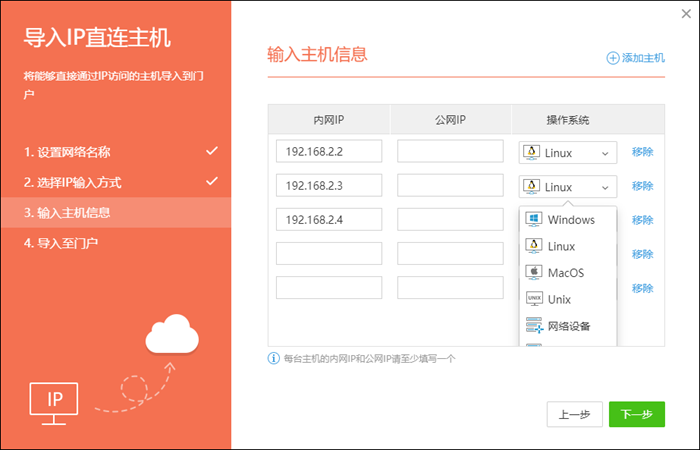This screenshot has height=450, width=700.
Task: Click the 下一步 green button
Action: (636, 414)
